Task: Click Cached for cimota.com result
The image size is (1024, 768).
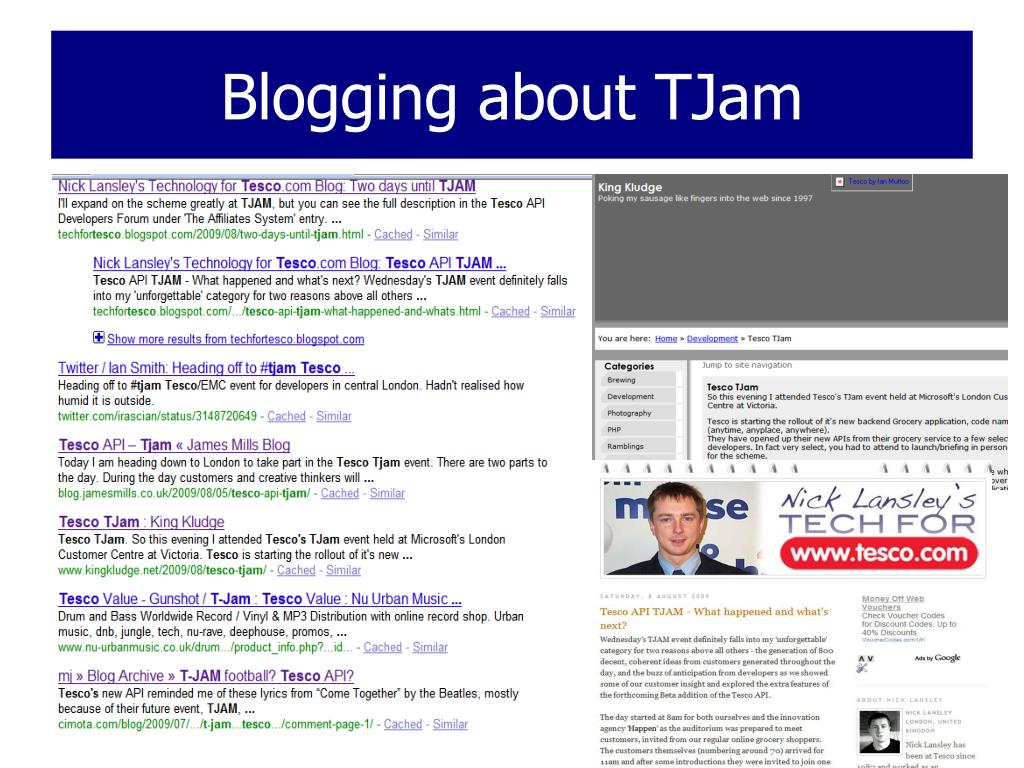Action: (403, 724)
